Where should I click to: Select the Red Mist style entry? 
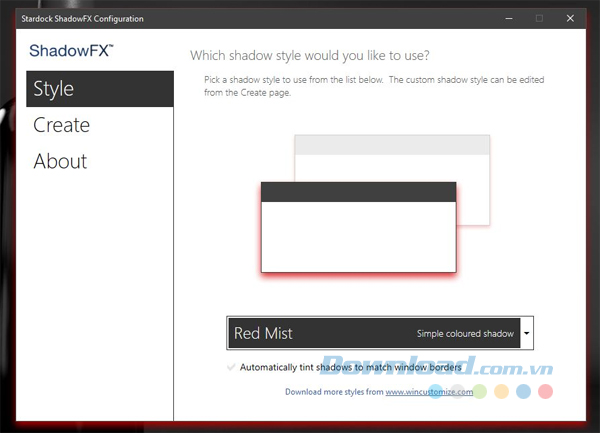click(x=374, y=333)
